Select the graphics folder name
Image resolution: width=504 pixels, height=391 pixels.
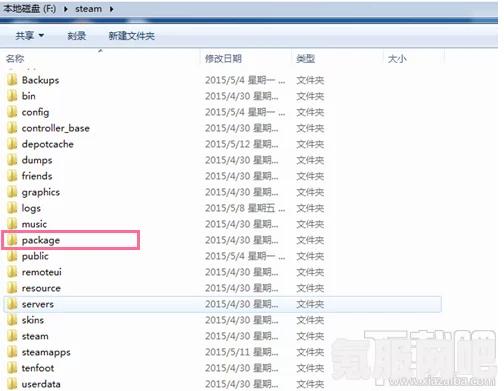(41, 192)
